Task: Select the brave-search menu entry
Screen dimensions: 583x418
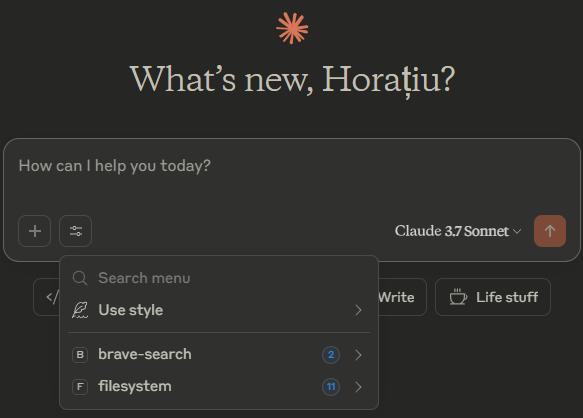Action: [219, 355]
